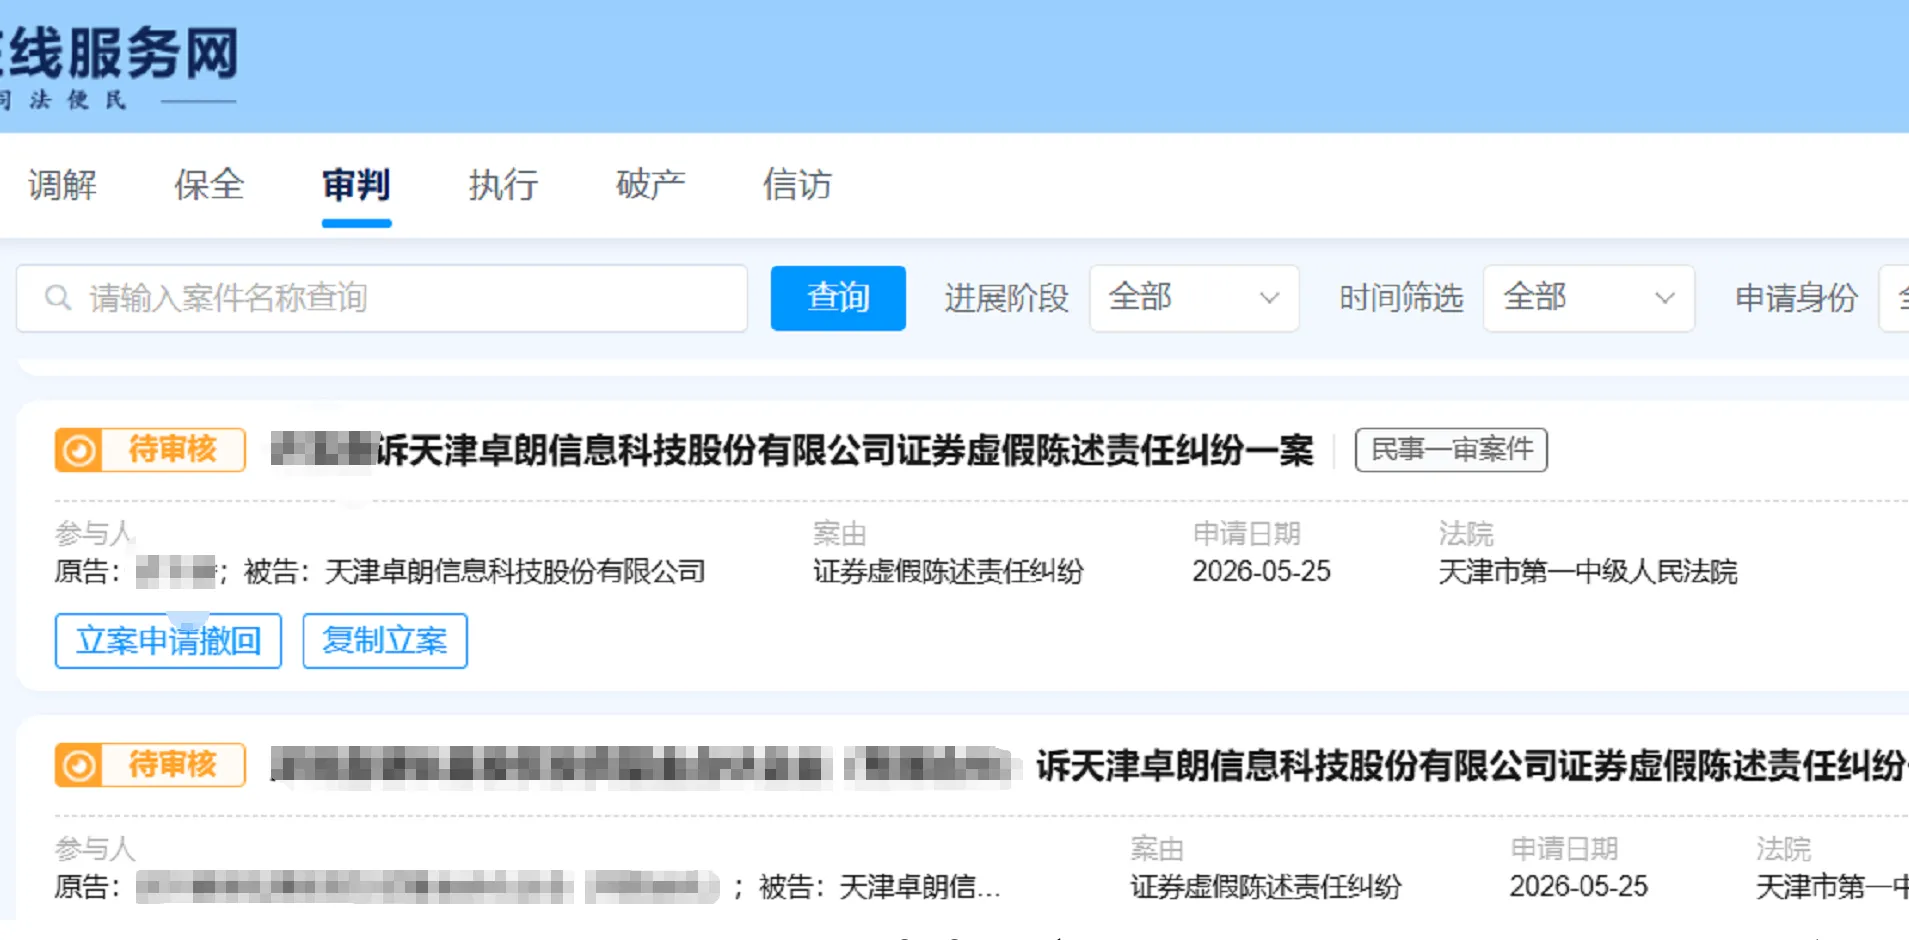The image size is (1909, 940).
Task: Click the second case's date 2026-05-25
Action: click(1578, 887)
